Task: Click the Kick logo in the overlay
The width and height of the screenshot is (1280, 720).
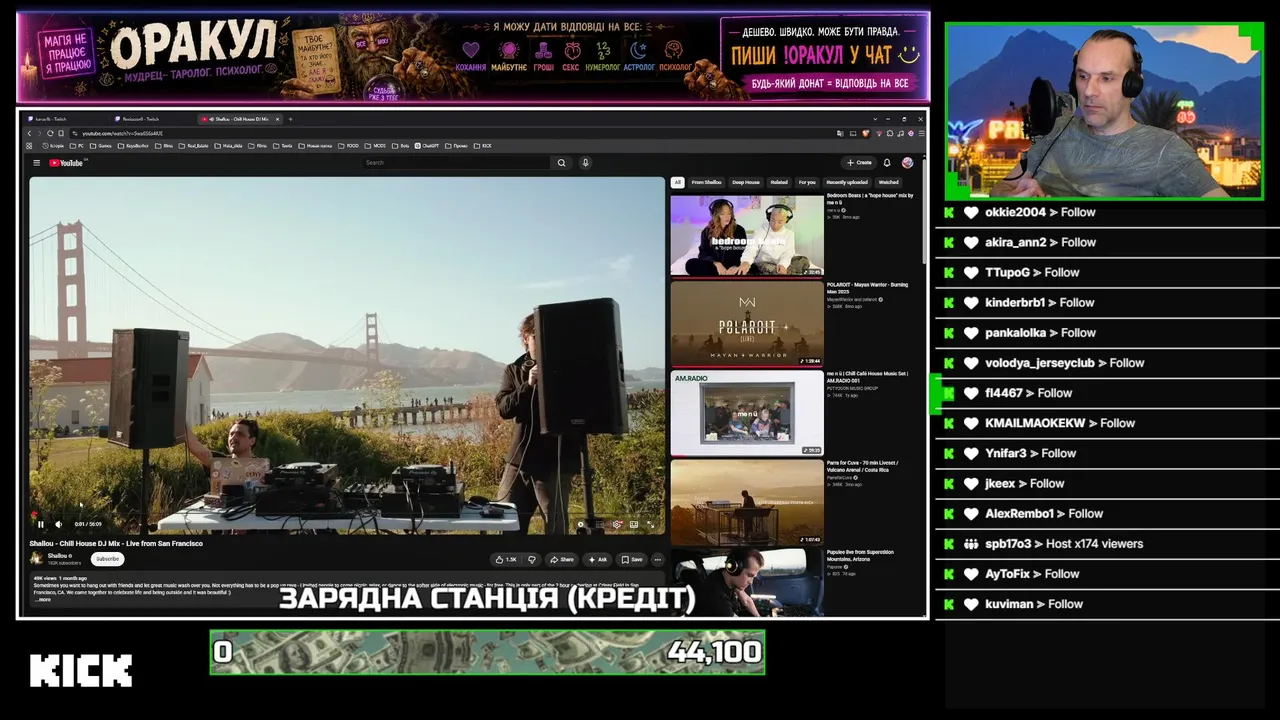Action: (x=81, y=671)
